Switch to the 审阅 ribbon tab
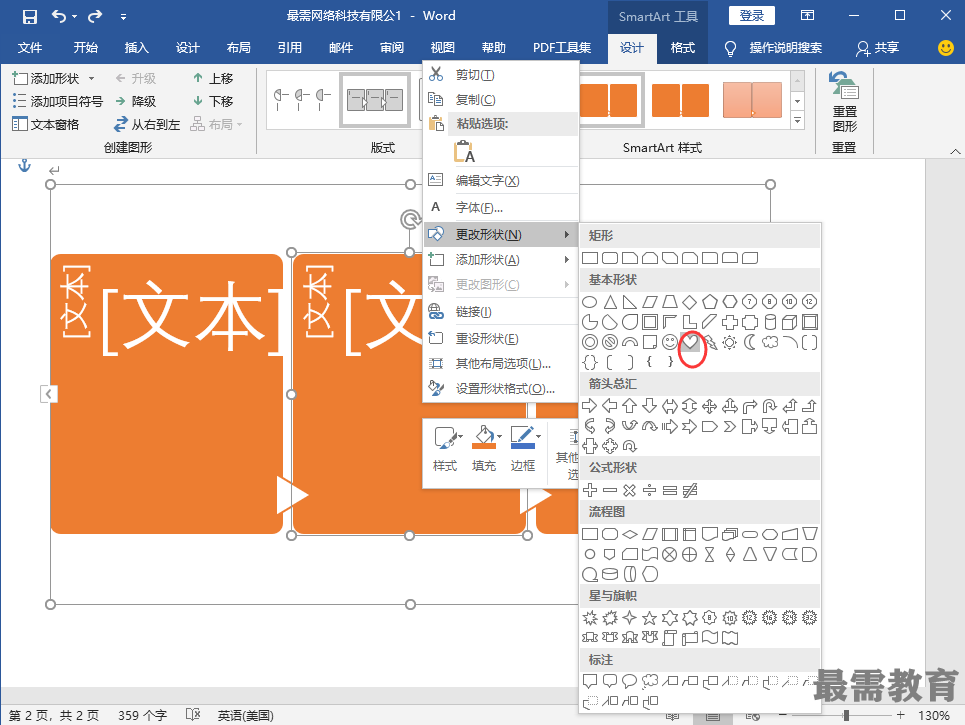This screenshot has height=725, width=965. coord(391,47)
